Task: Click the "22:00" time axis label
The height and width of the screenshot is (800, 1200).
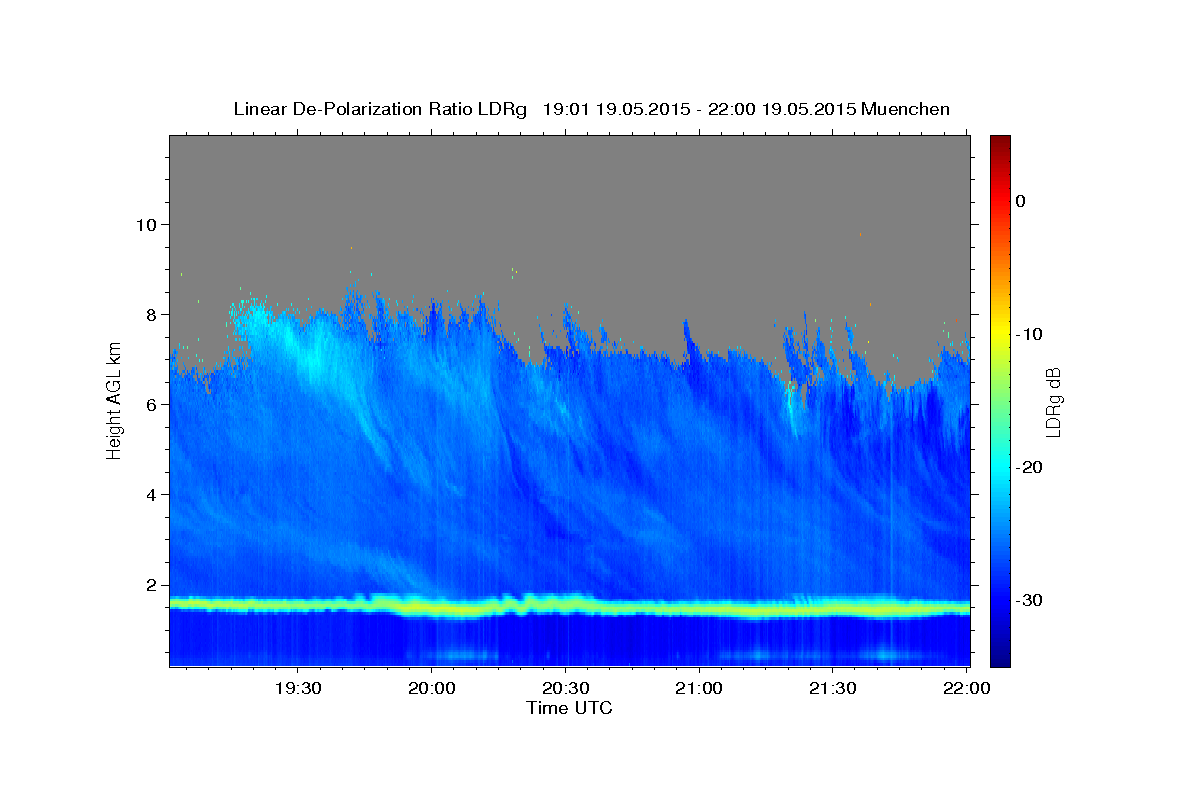Action: coord(967,688)
